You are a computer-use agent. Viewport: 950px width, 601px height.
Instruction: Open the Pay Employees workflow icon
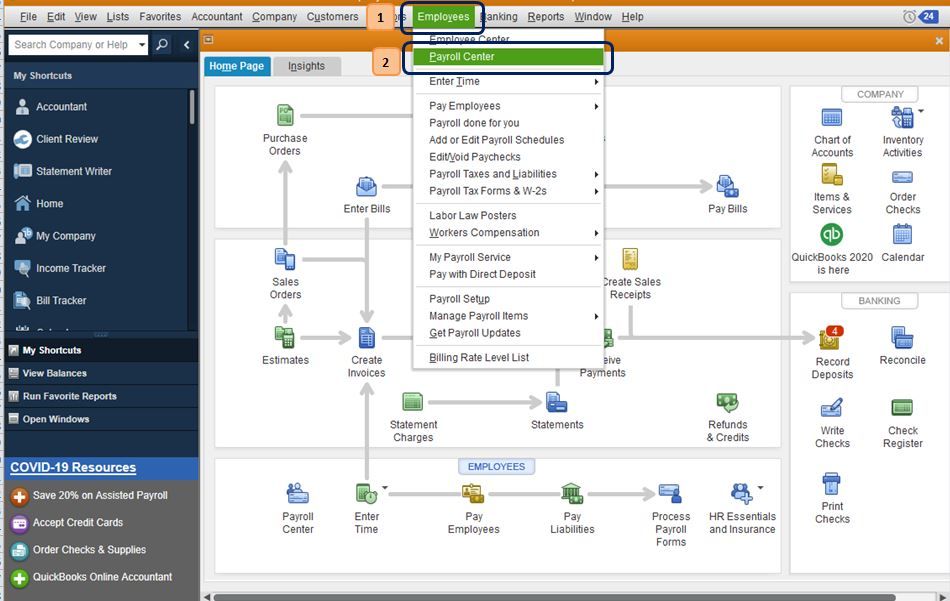click(x=473, y=494)
